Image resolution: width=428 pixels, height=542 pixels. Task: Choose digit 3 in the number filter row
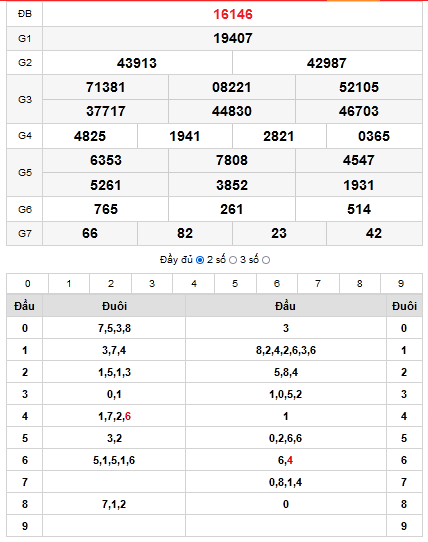(152, 284)
